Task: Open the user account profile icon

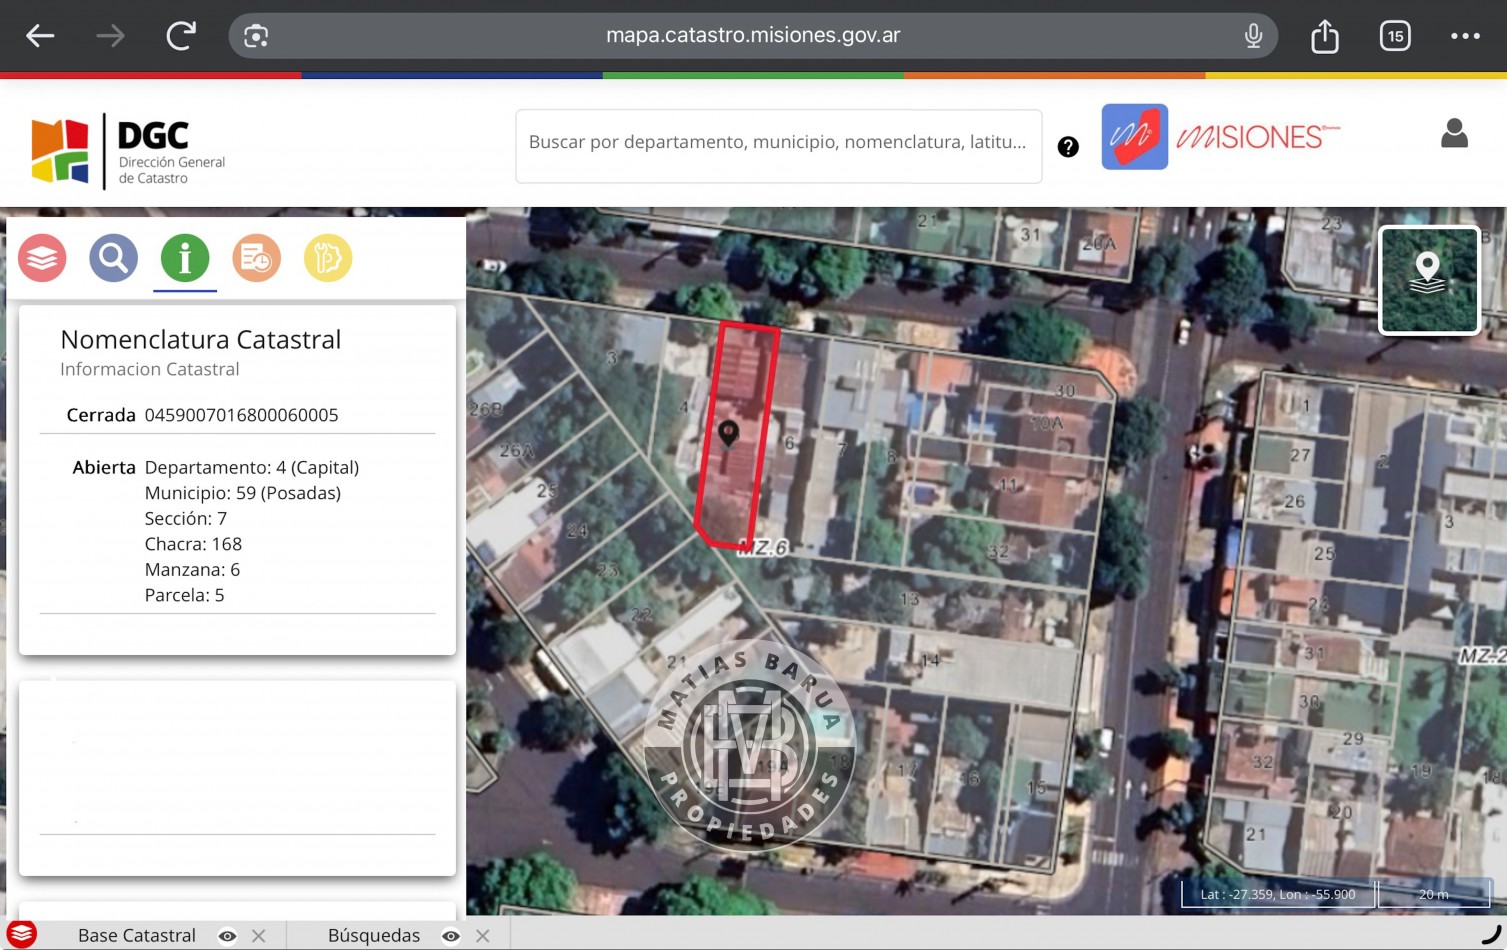Action: (x=1454, y=134)
